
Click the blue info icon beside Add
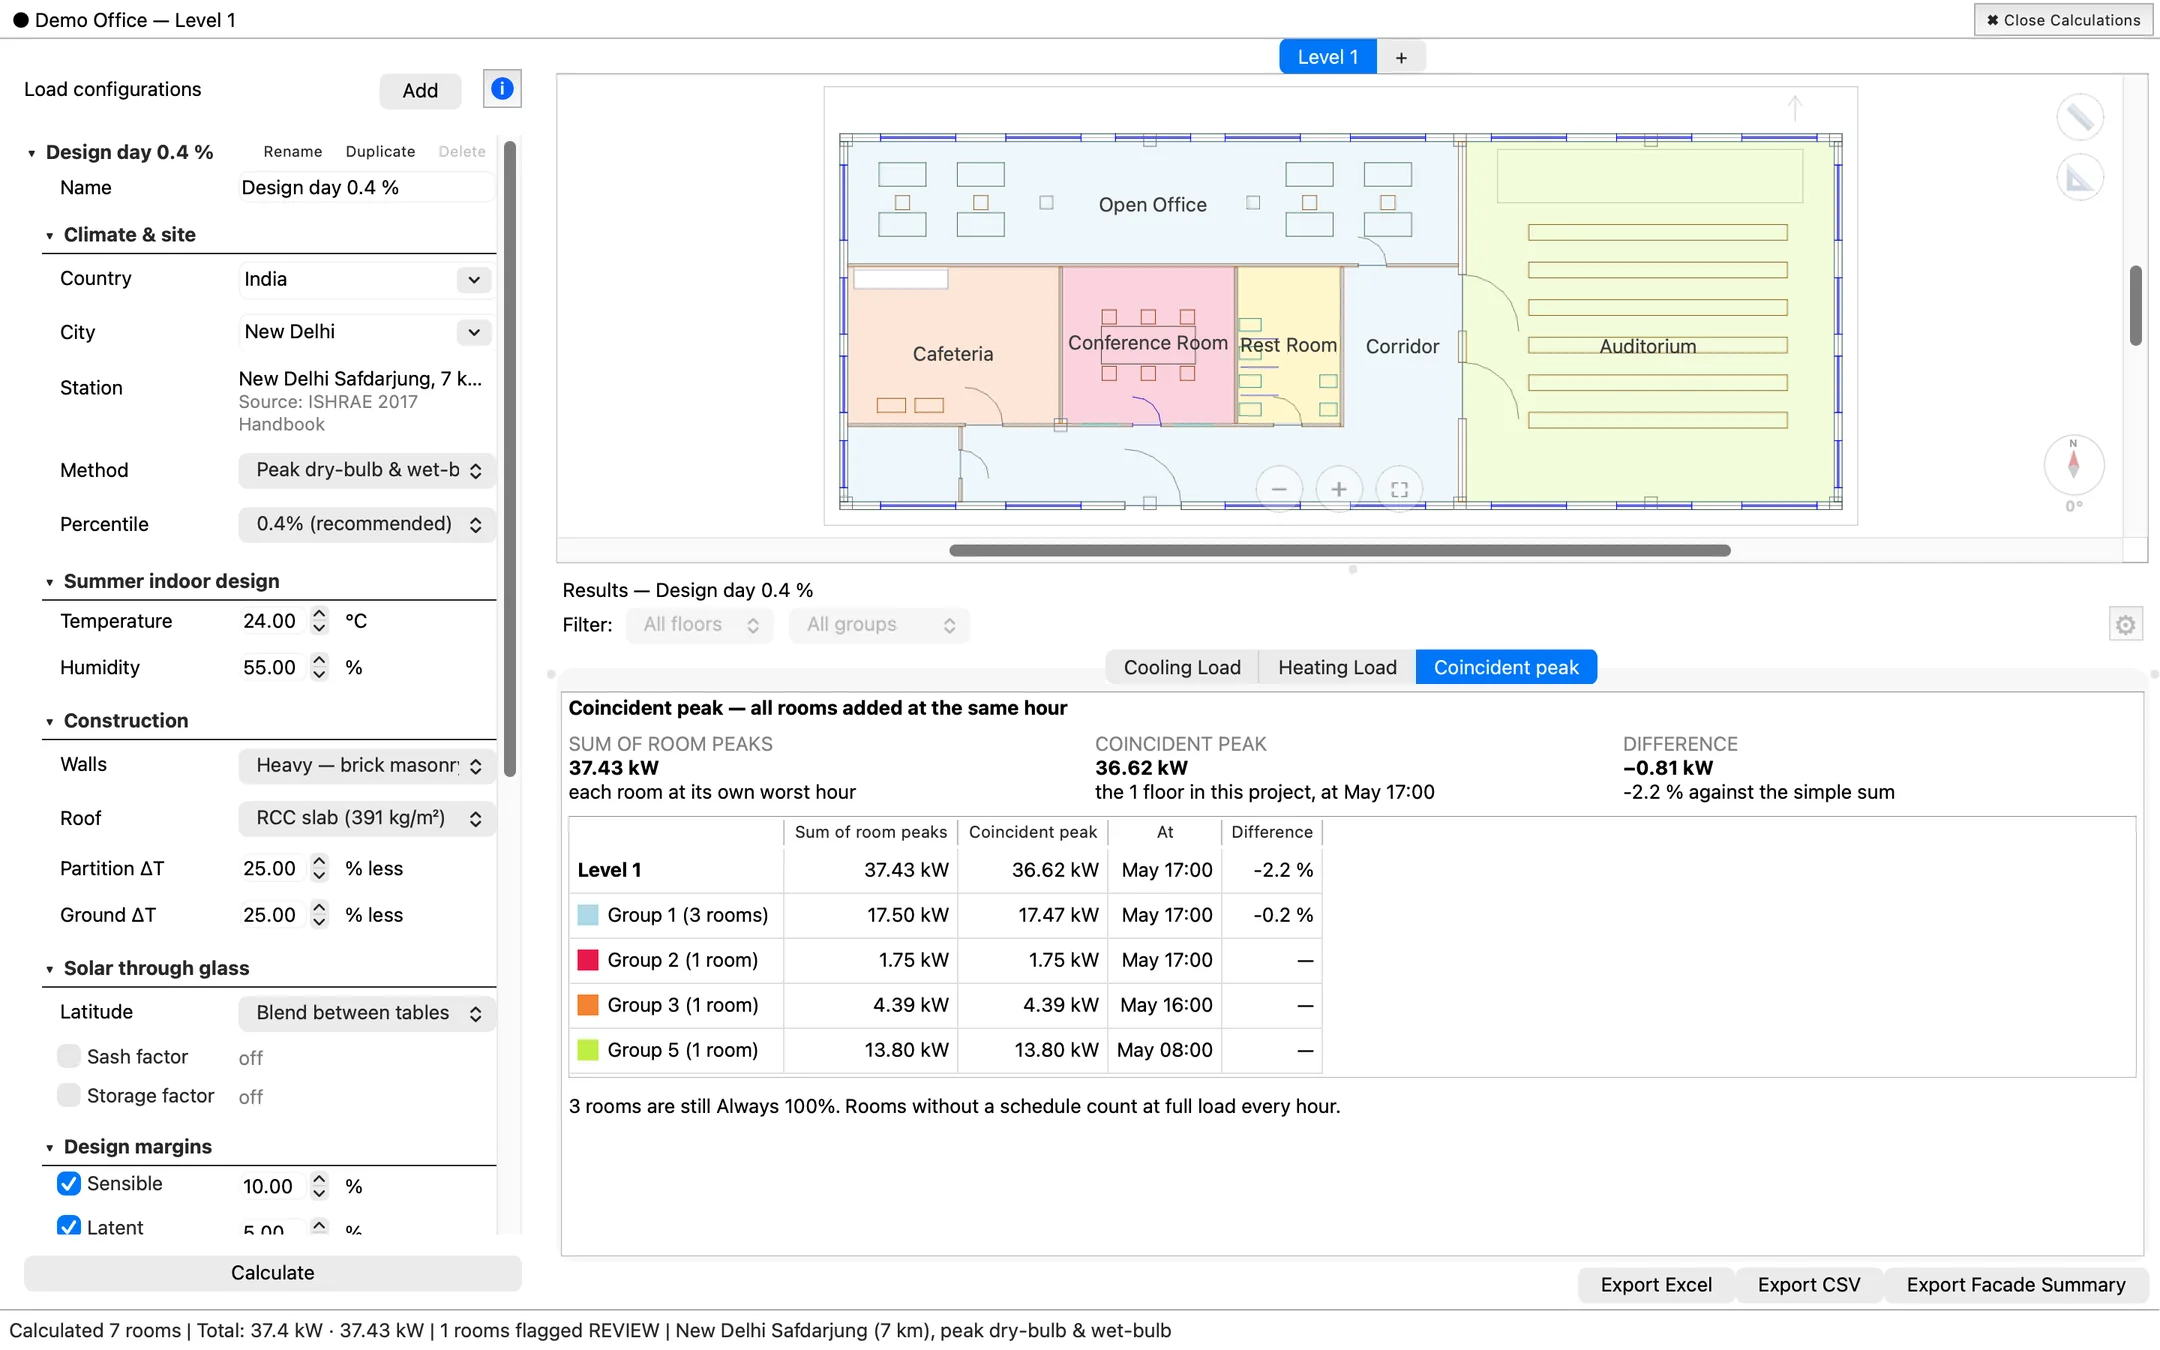(502, 90)
